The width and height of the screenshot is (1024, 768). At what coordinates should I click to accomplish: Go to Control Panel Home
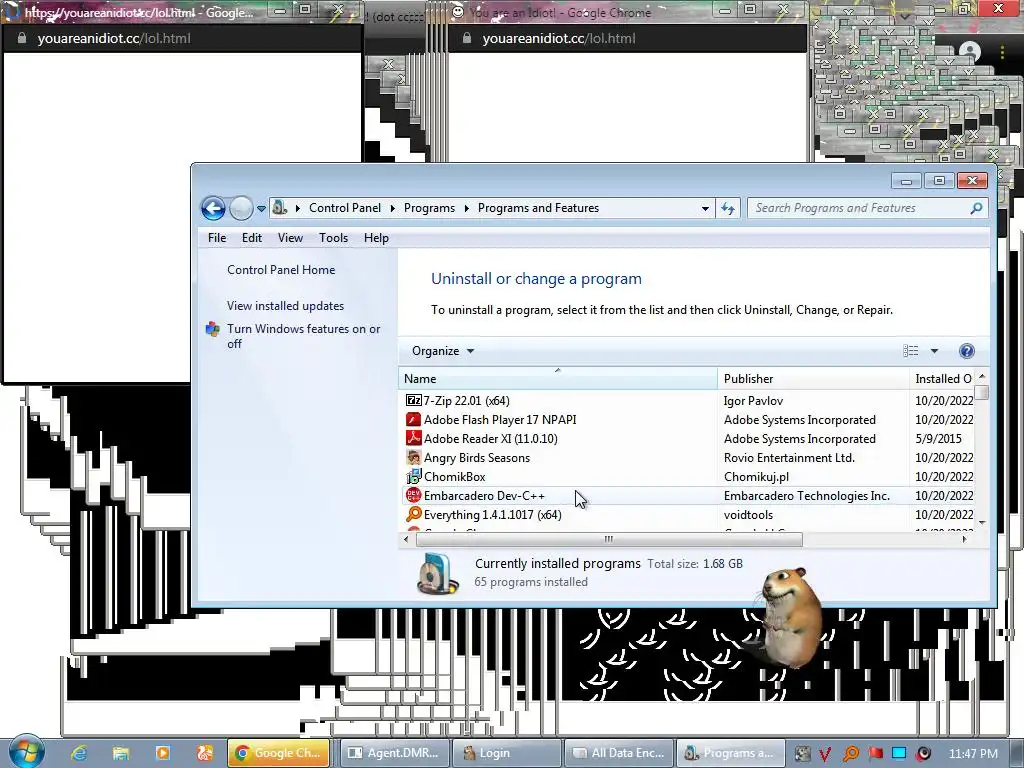pos(281,270)
